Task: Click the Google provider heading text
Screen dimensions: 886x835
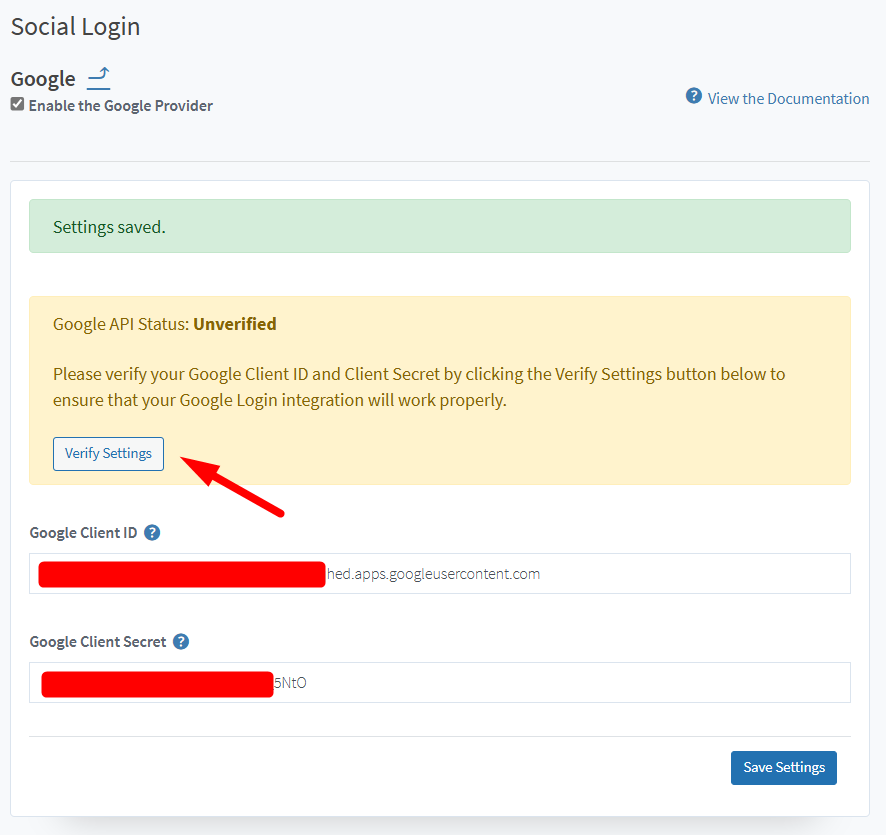Action: (43, 79)
